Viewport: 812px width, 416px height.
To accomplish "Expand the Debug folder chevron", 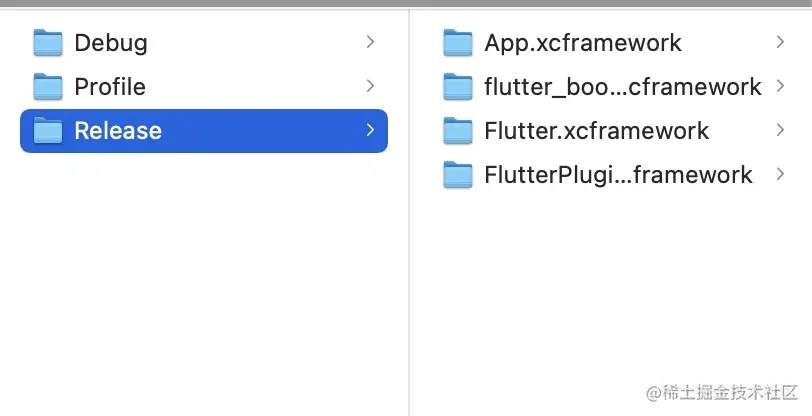I will tap(370, 43).
